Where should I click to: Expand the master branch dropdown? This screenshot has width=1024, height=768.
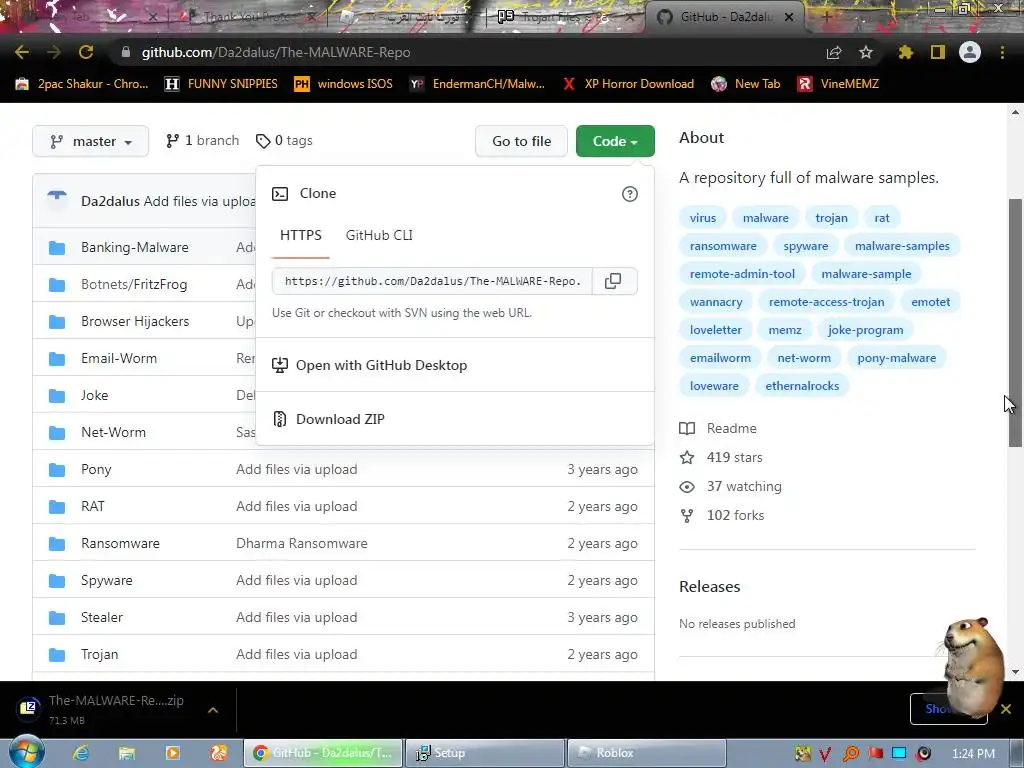coord(91,141)
